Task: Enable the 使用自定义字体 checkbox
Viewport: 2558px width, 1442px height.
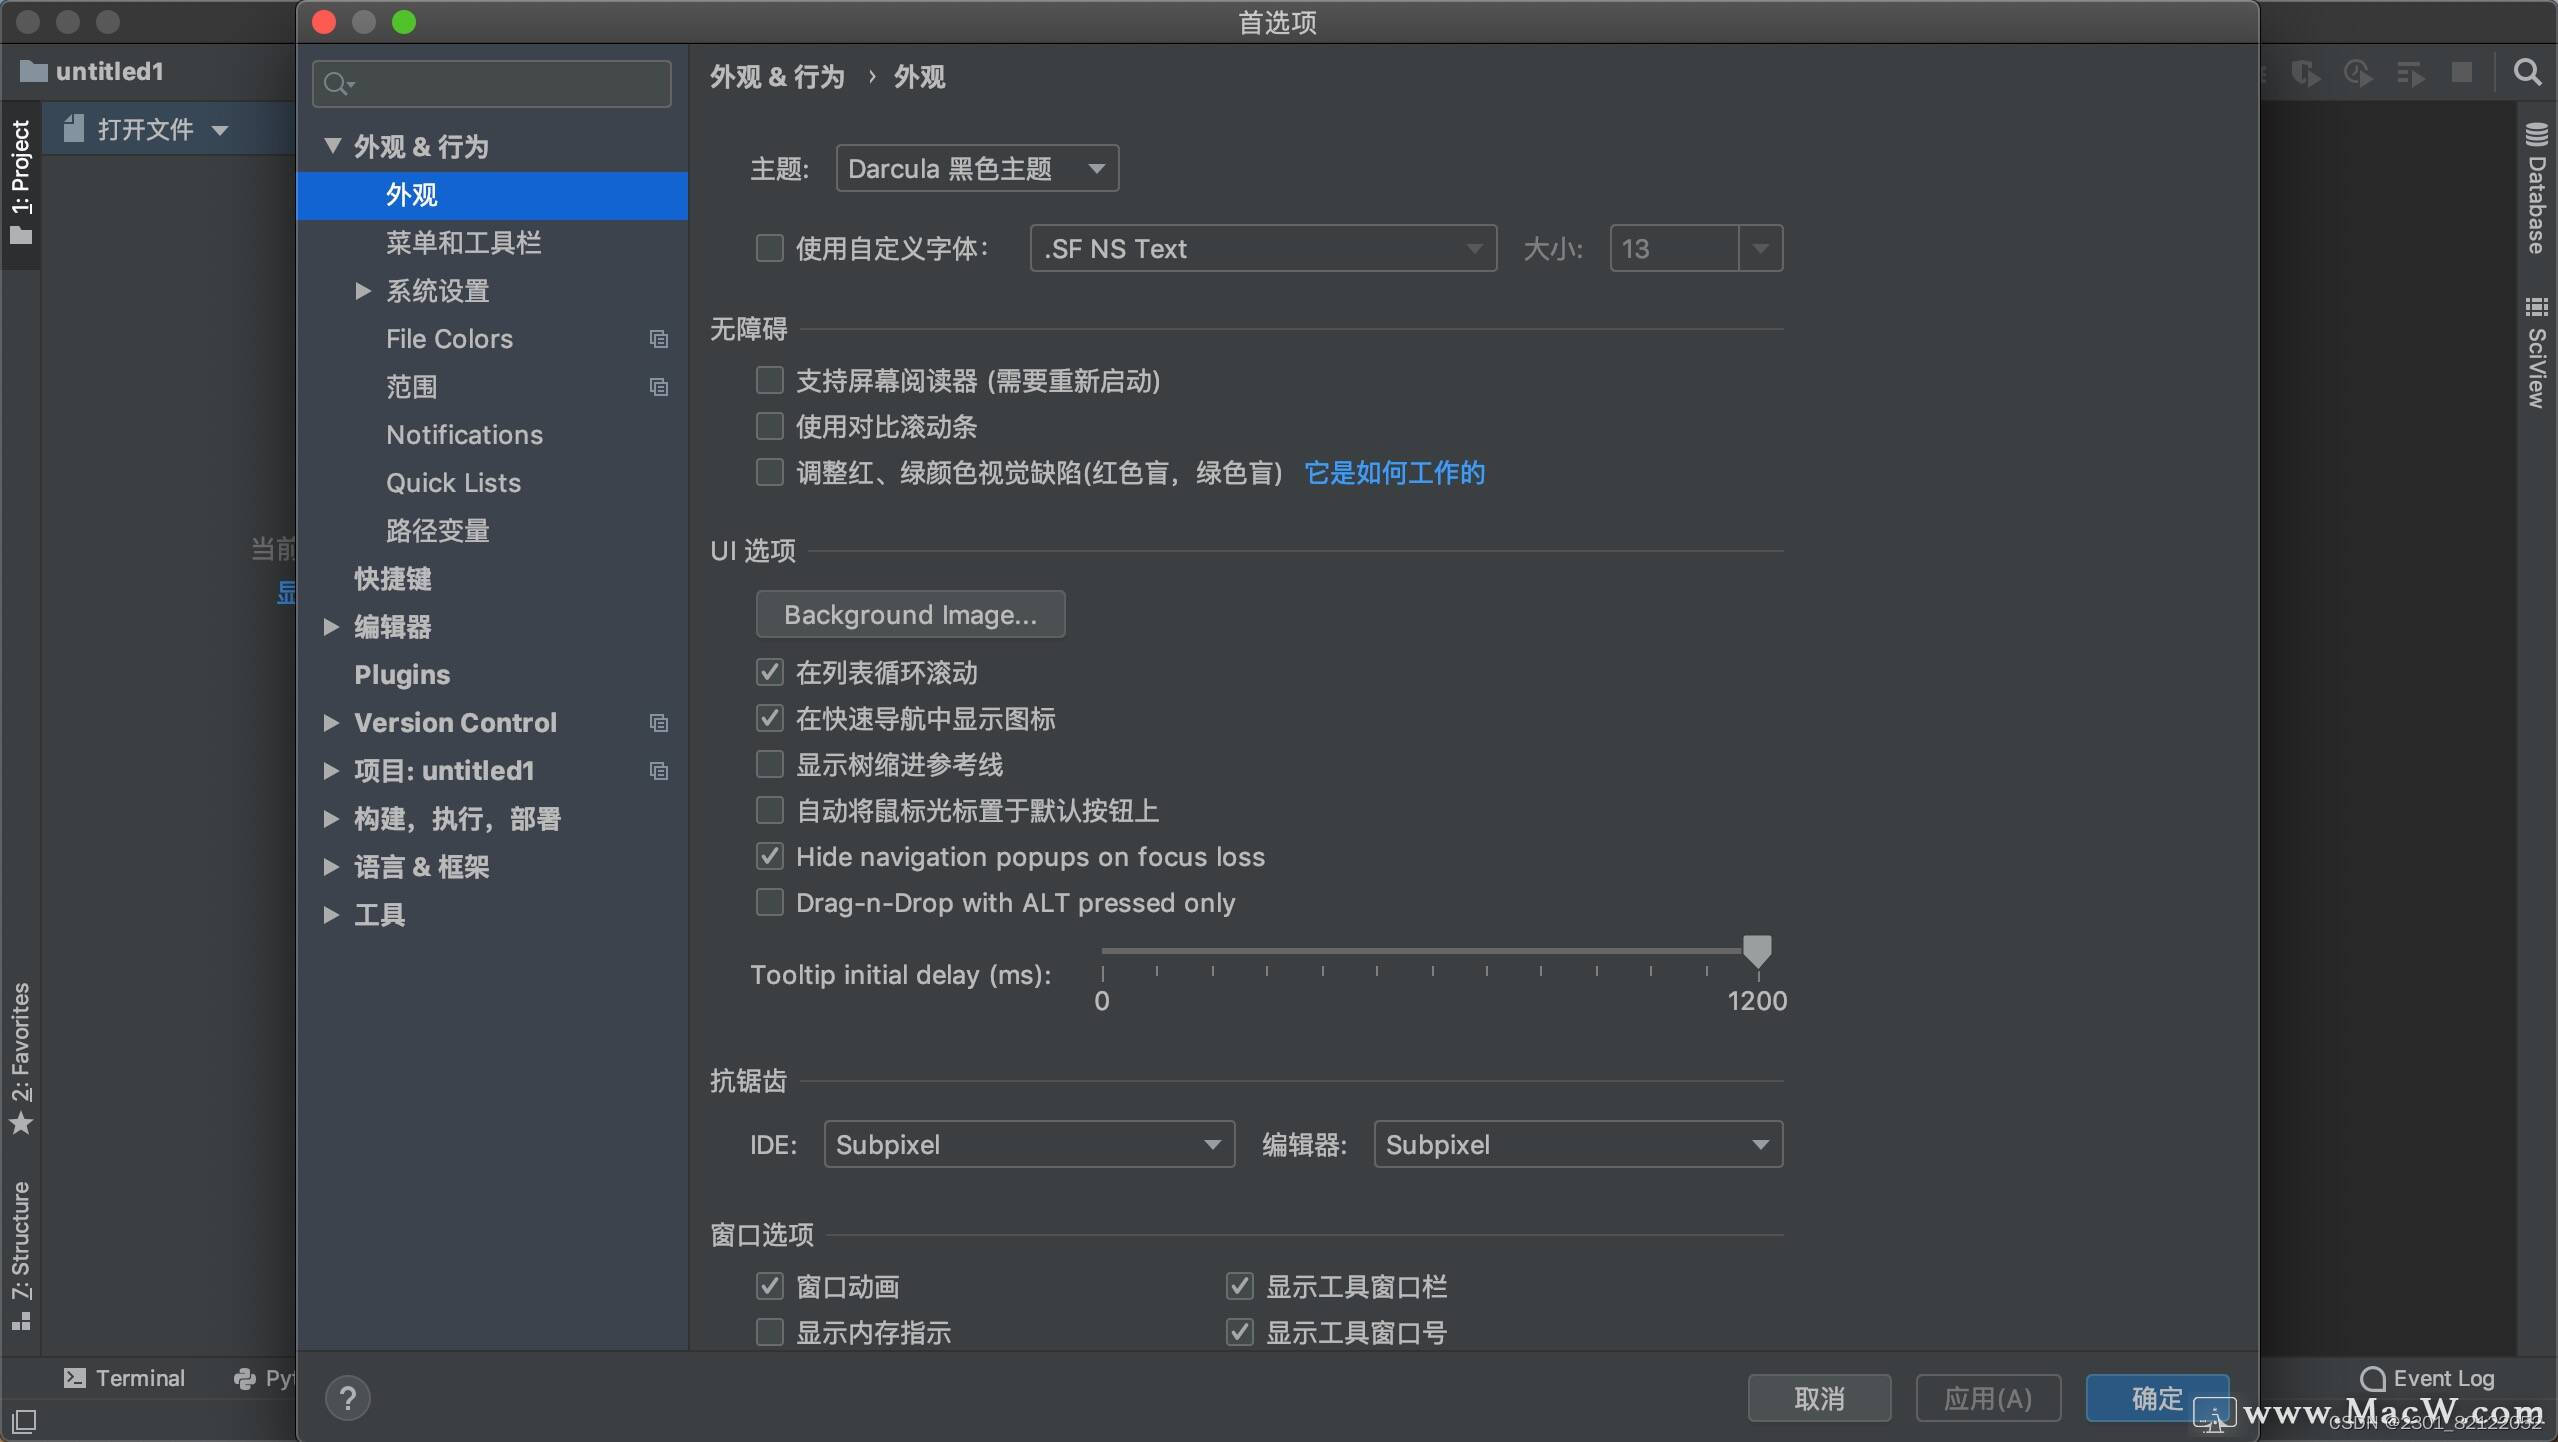Action: click(768, 248)
